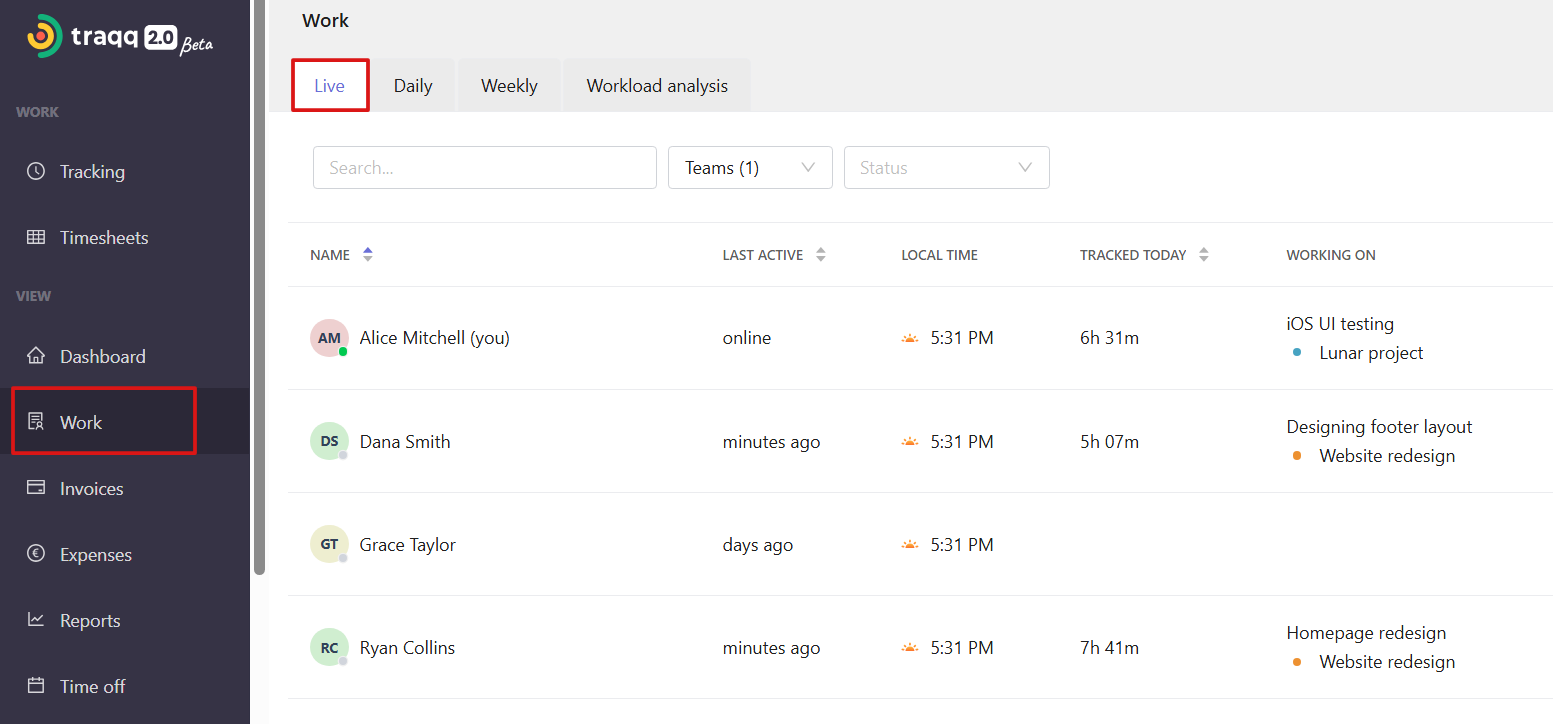Viewport: 1553px width, 724px height.
Task: Click the Reports chart icon
Action: [36, 620]
